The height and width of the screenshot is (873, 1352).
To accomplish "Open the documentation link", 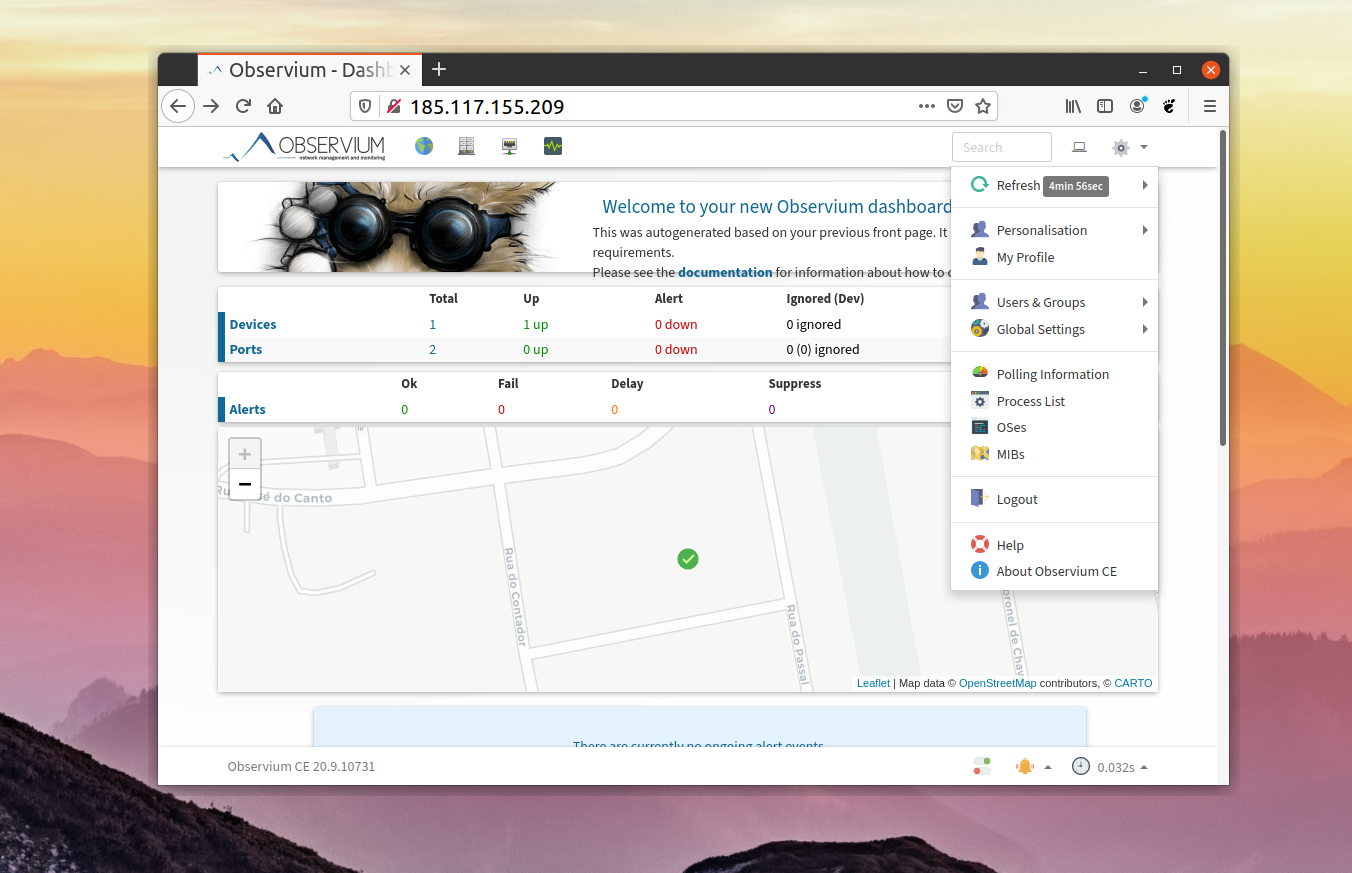I will [x=725, y=272].
